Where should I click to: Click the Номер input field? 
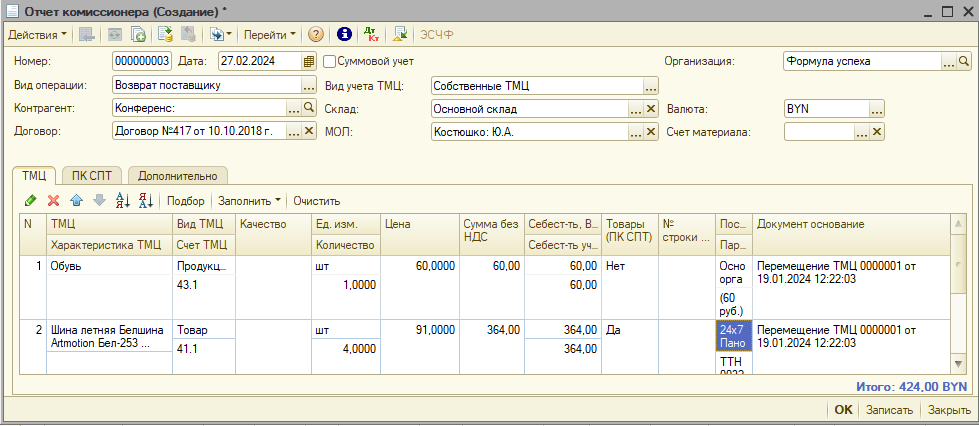(x=142, y=61)
